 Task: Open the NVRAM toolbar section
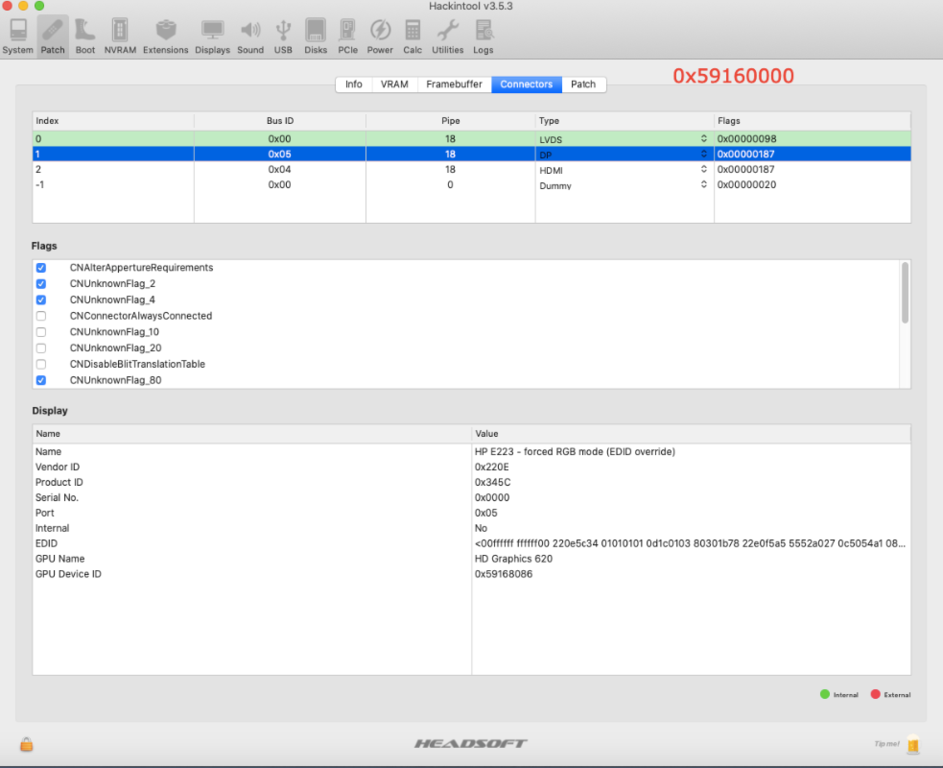(x=119, y=33)
